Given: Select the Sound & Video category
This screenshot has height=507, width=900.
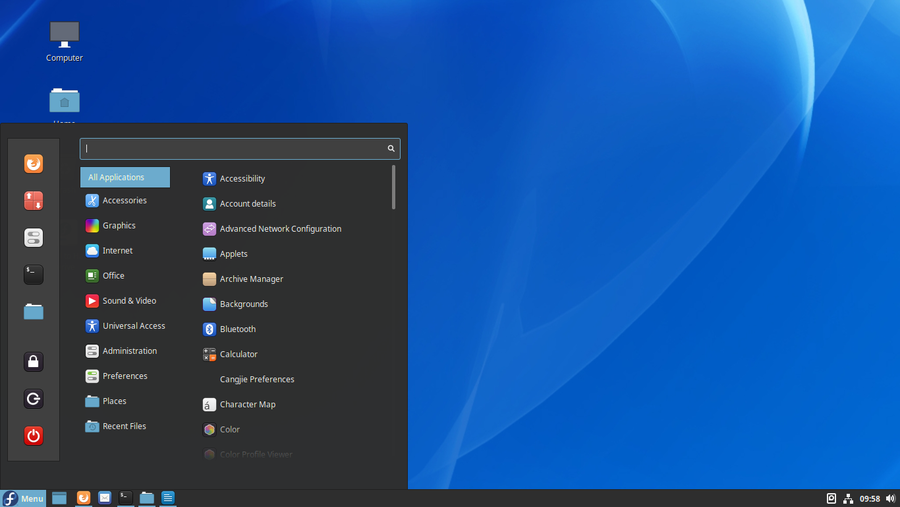Looking at the screenshot, I should (x=129, y=301).
